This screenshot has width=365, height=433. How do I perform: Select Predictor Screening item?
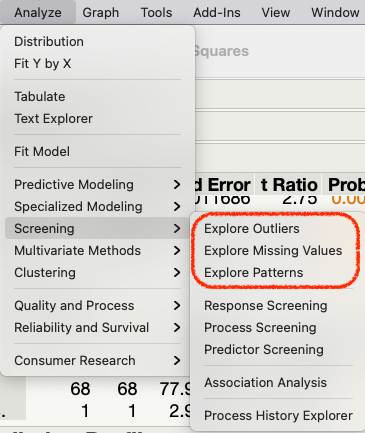pos(264,350)
